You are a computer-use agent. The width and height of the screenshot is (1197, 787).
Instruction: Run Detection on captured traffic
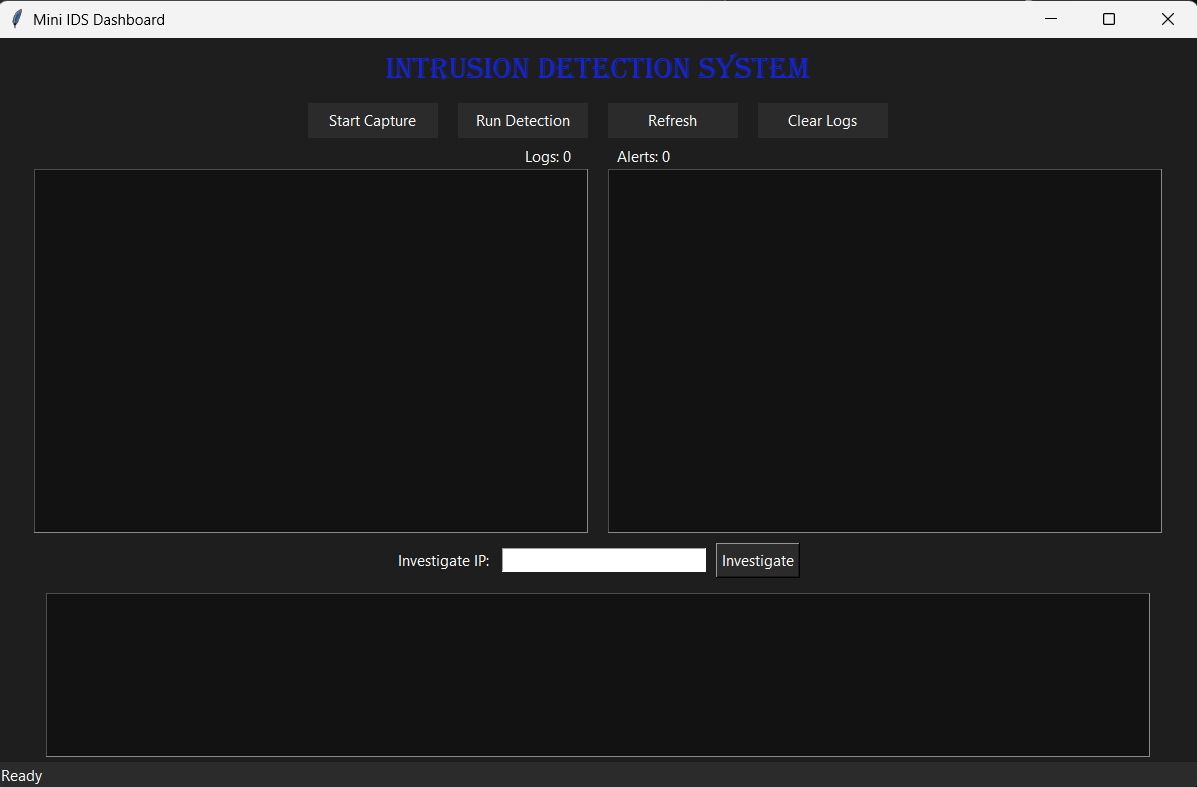click(x=523, y=121)
